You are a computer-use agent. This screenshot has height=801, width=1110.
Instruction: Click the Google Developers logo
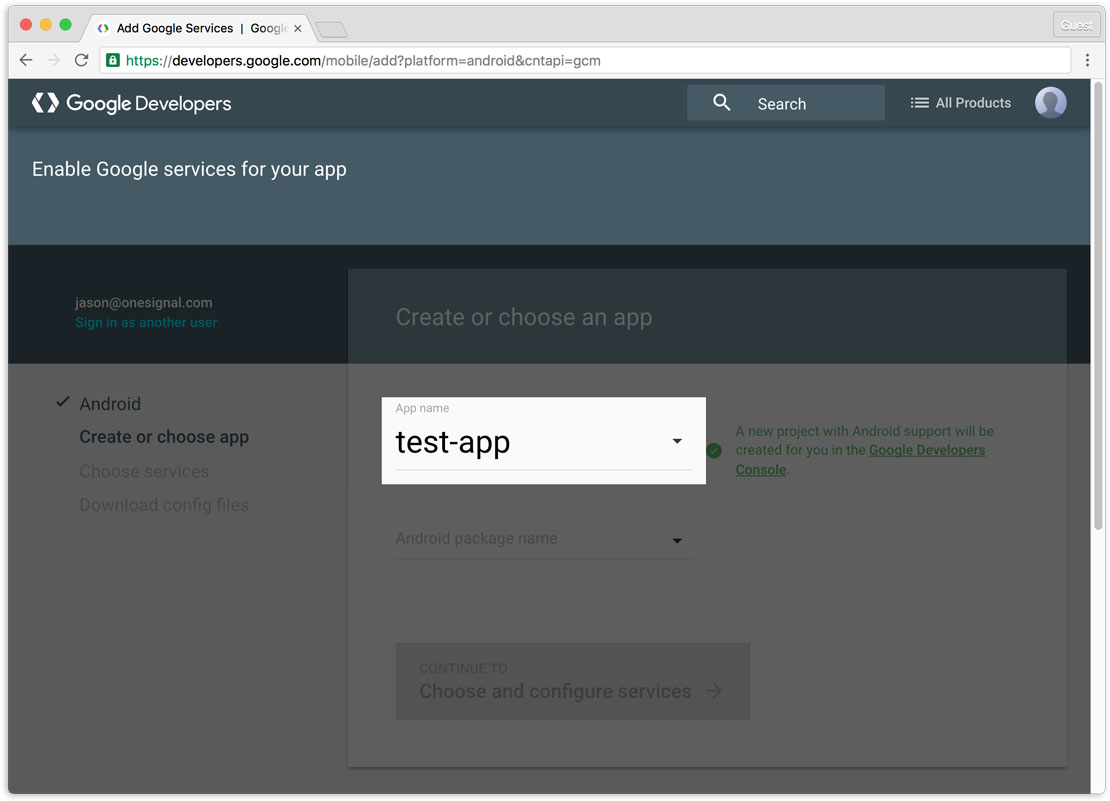132,103
